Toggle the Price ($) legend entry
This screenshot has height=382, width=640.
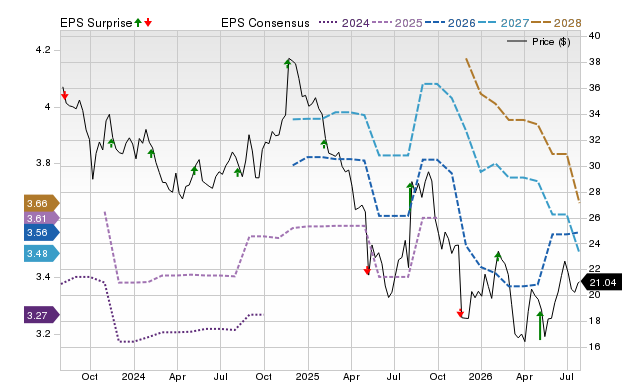(x=539, y=42)
